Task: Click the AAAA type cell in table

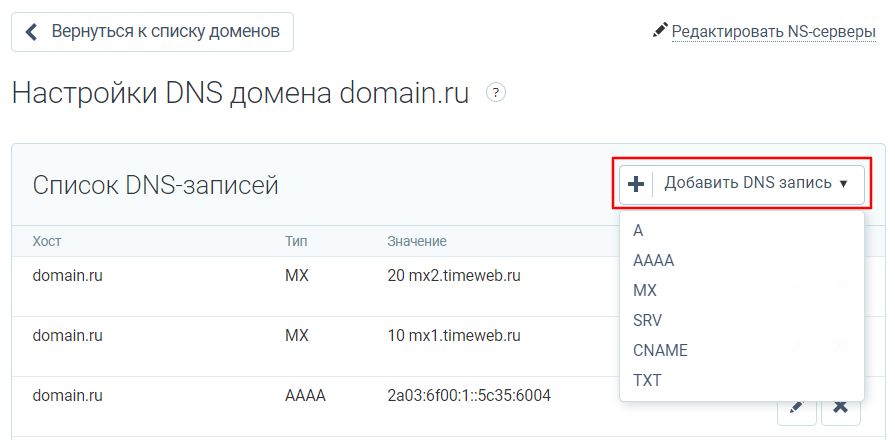Action: point(305,395)
